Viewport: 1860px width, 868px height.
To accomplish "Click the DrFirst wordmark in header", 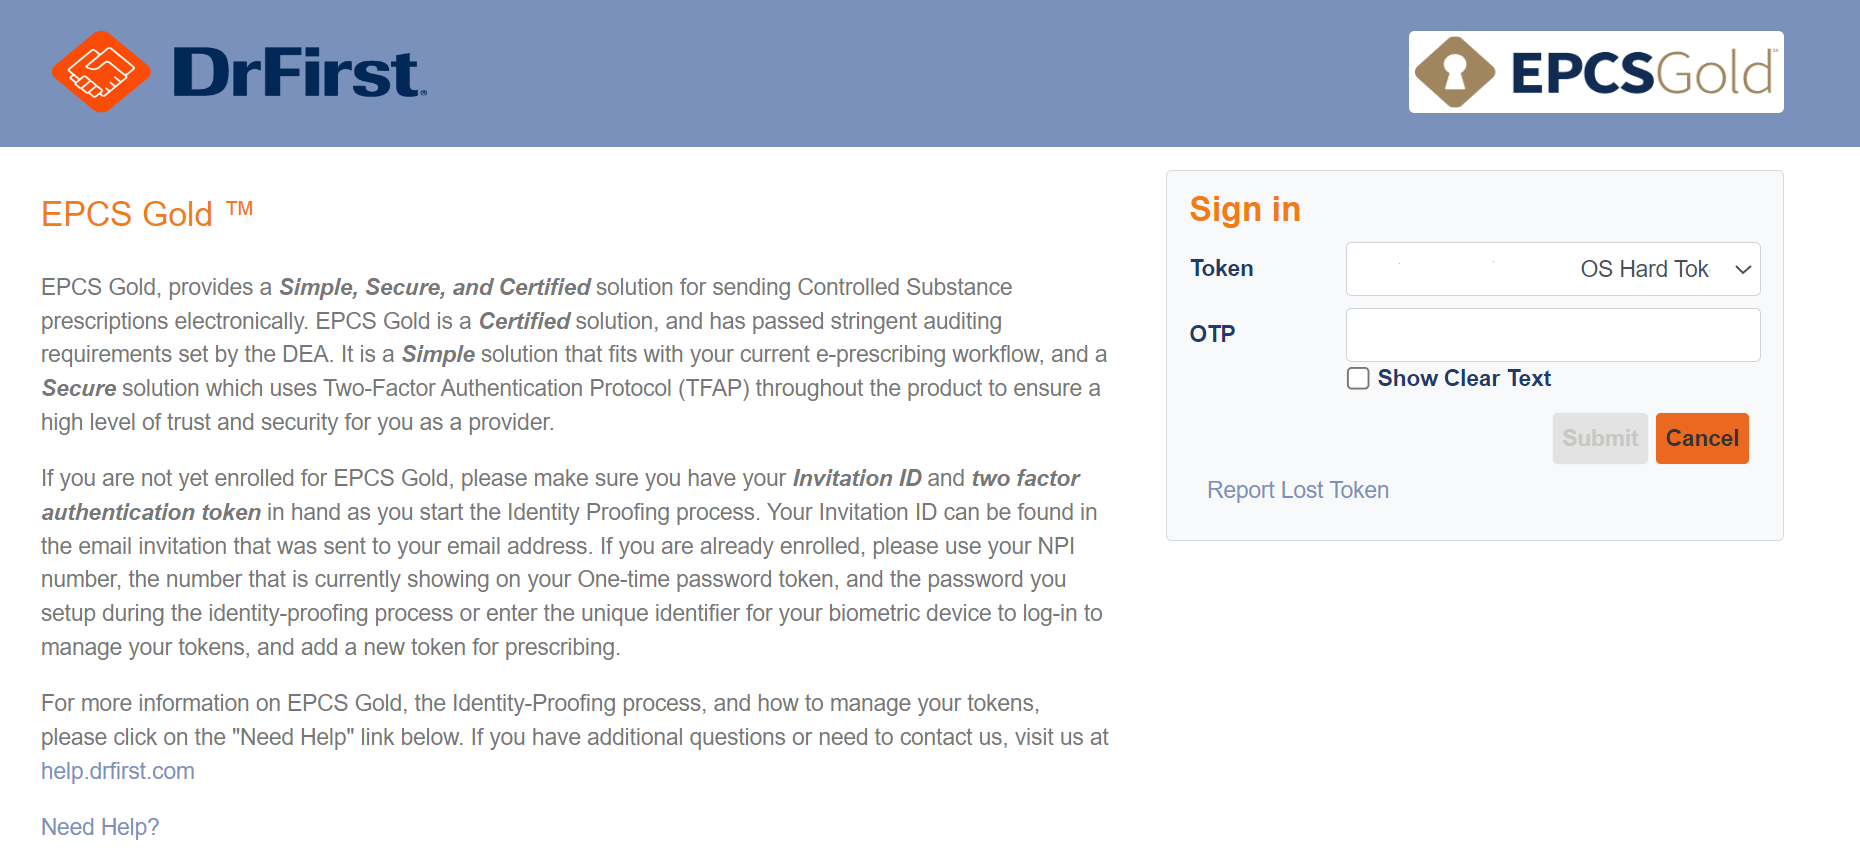I will pos(299,73).
